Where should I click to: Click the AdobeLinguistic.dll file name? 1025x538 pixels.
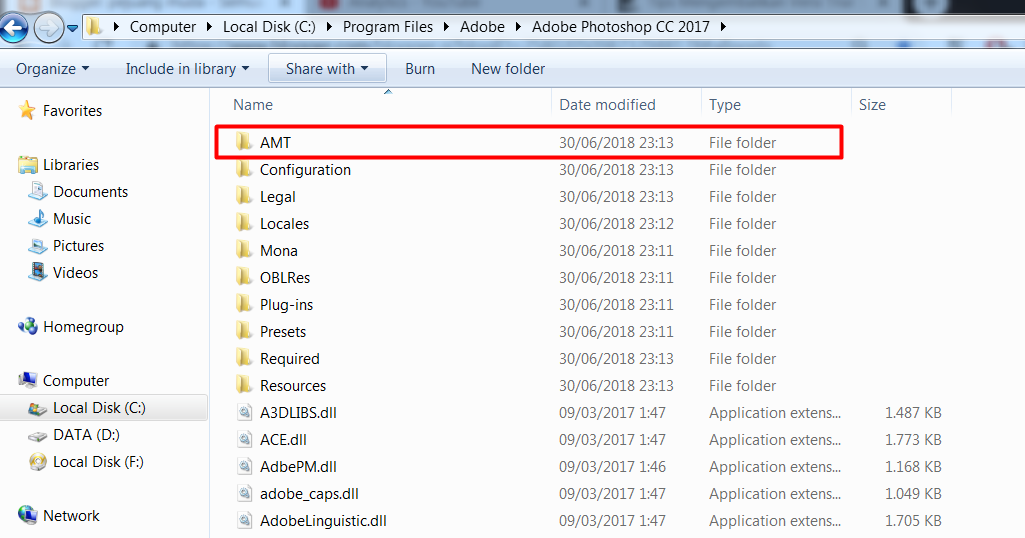coord(323,521)
